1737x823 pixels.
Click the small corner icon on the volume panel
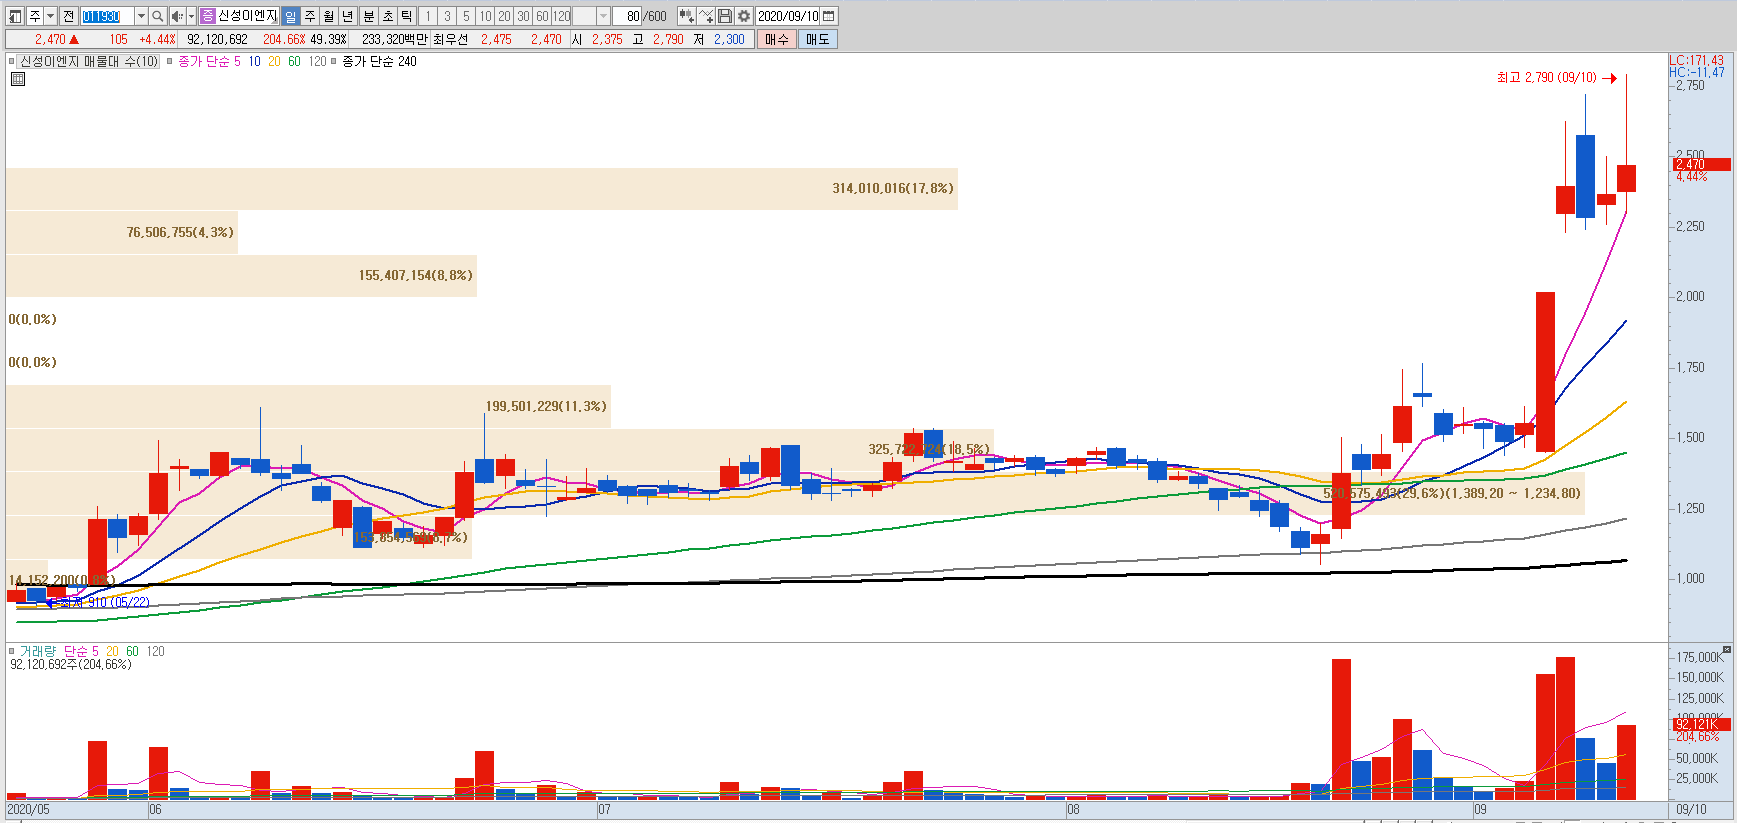[1726, 650]
